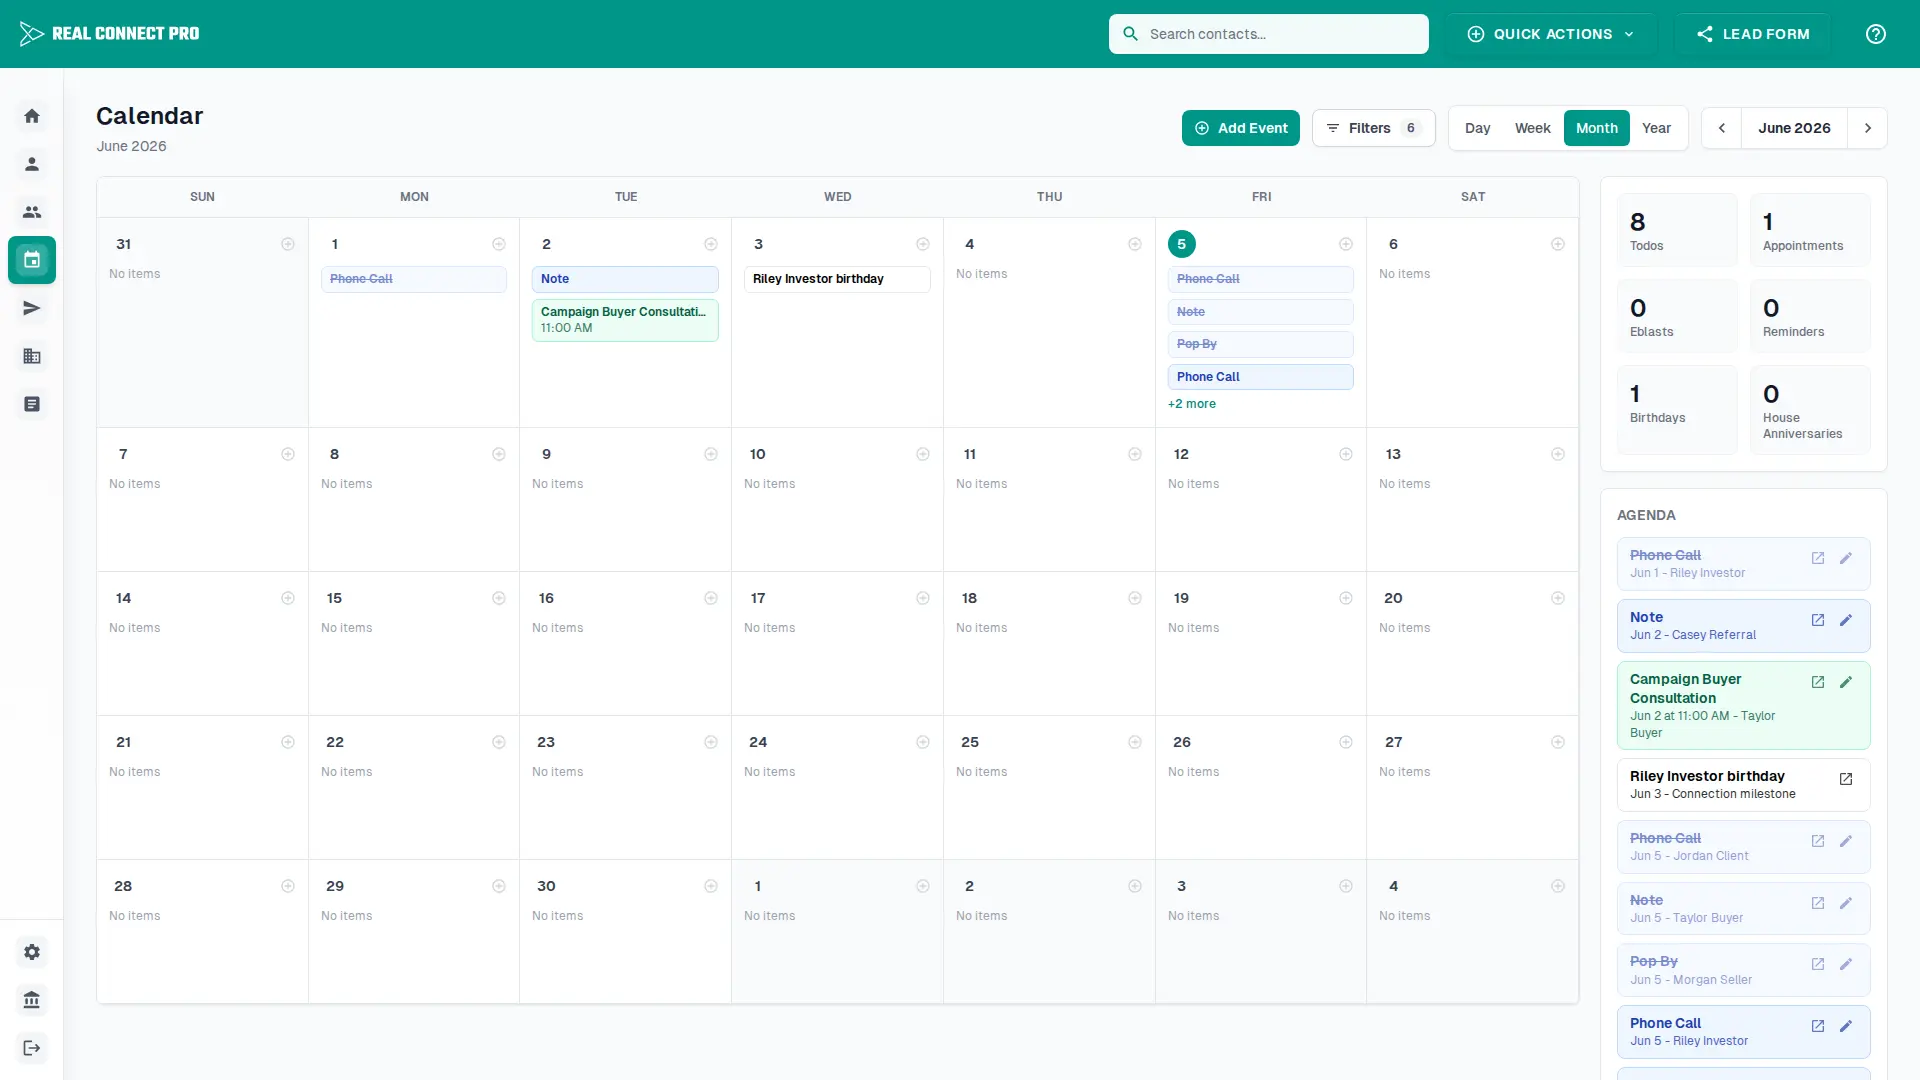This screenshot has width=1920, height=1080.
Task: Add item on June 4 plus icon
Action: point(1135,244)
